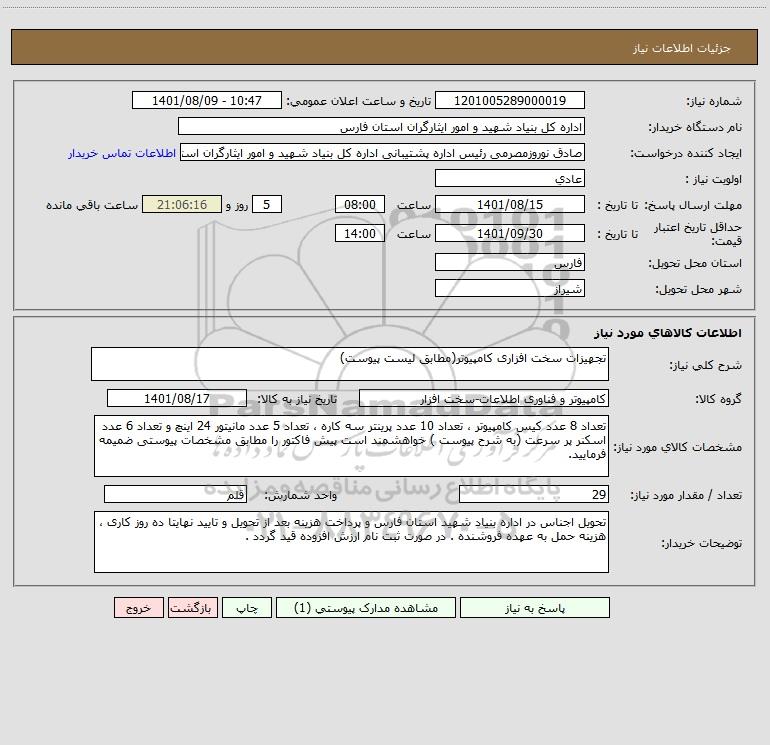Click the remaining days field showing 5
Screen dimensions: 770x745
[267, 204]
